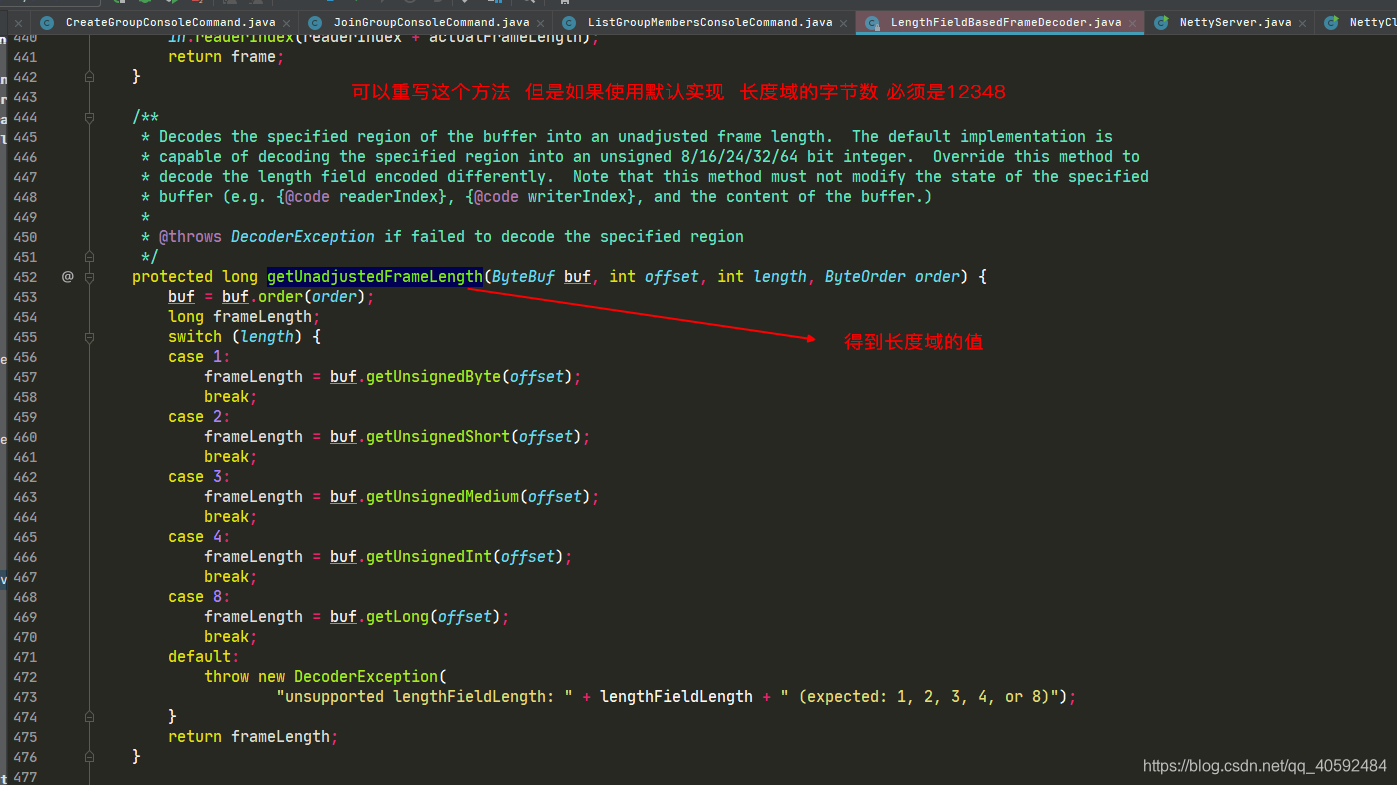Image resolution: width=1397 pixels, height=785 pixels.
Task: Click the '@throws' Javadoc tag
Action: [x=190, y=237]
